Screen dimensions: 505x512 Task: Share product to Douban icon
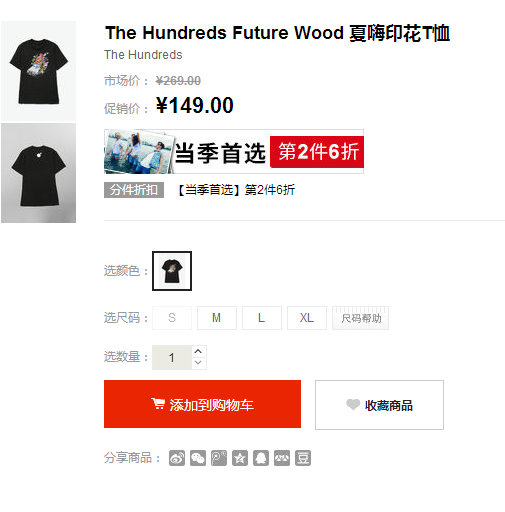tap(303, 458)
